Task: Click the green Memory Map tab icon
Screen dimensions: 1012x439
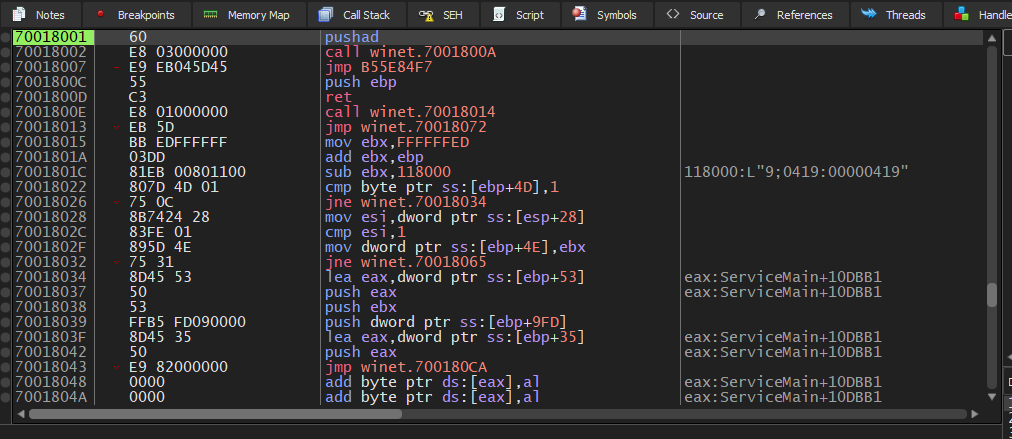Action: 208,15
